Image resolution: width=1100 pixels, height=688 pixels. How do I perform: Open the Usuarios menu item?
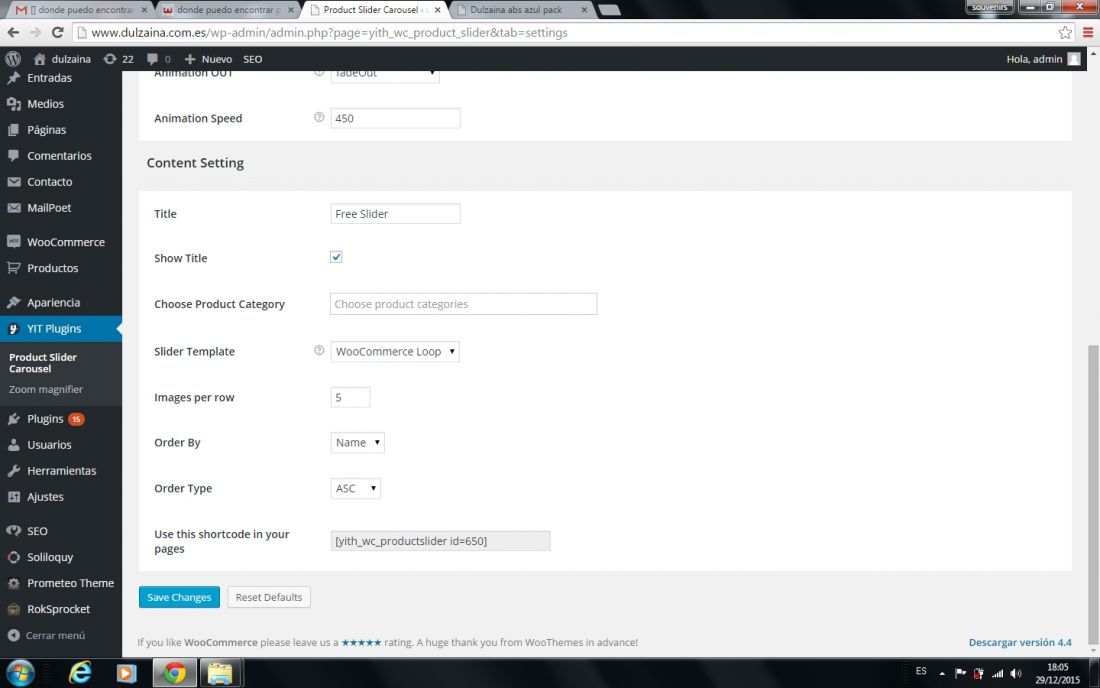[x=61, y=445]
